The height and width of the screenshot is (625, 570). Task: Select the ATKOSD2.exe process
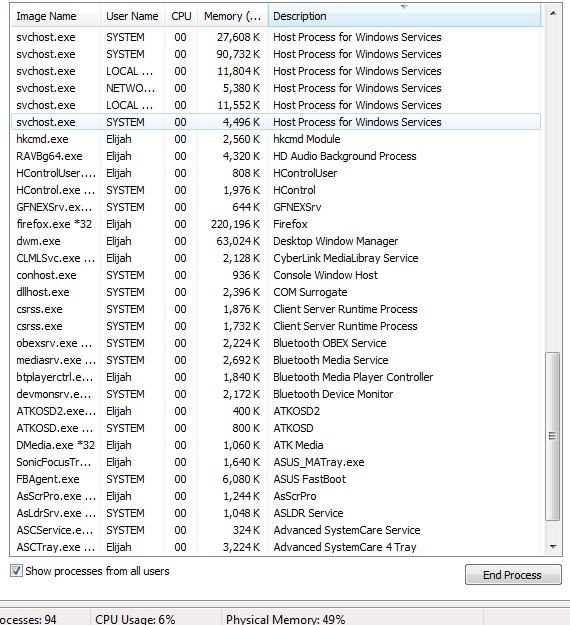[x=276, y=411]
